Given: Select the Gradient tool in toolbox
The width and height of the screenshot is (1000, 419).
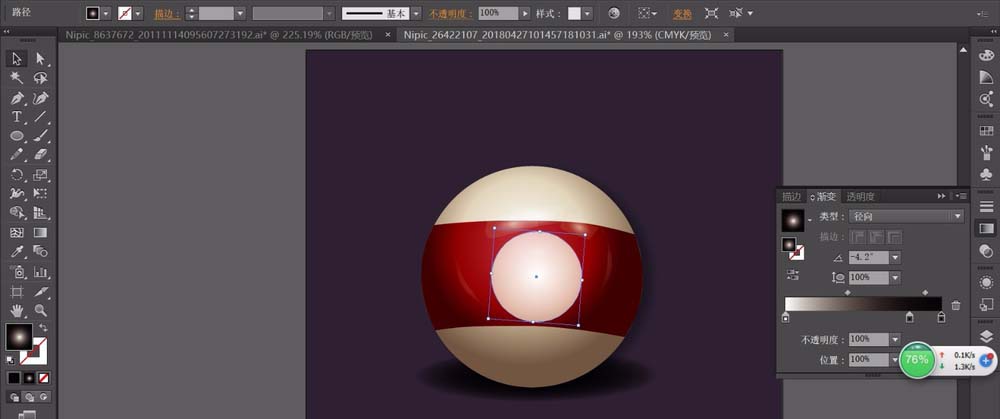Looking at the screenshot, I should (x=41, y=233).
